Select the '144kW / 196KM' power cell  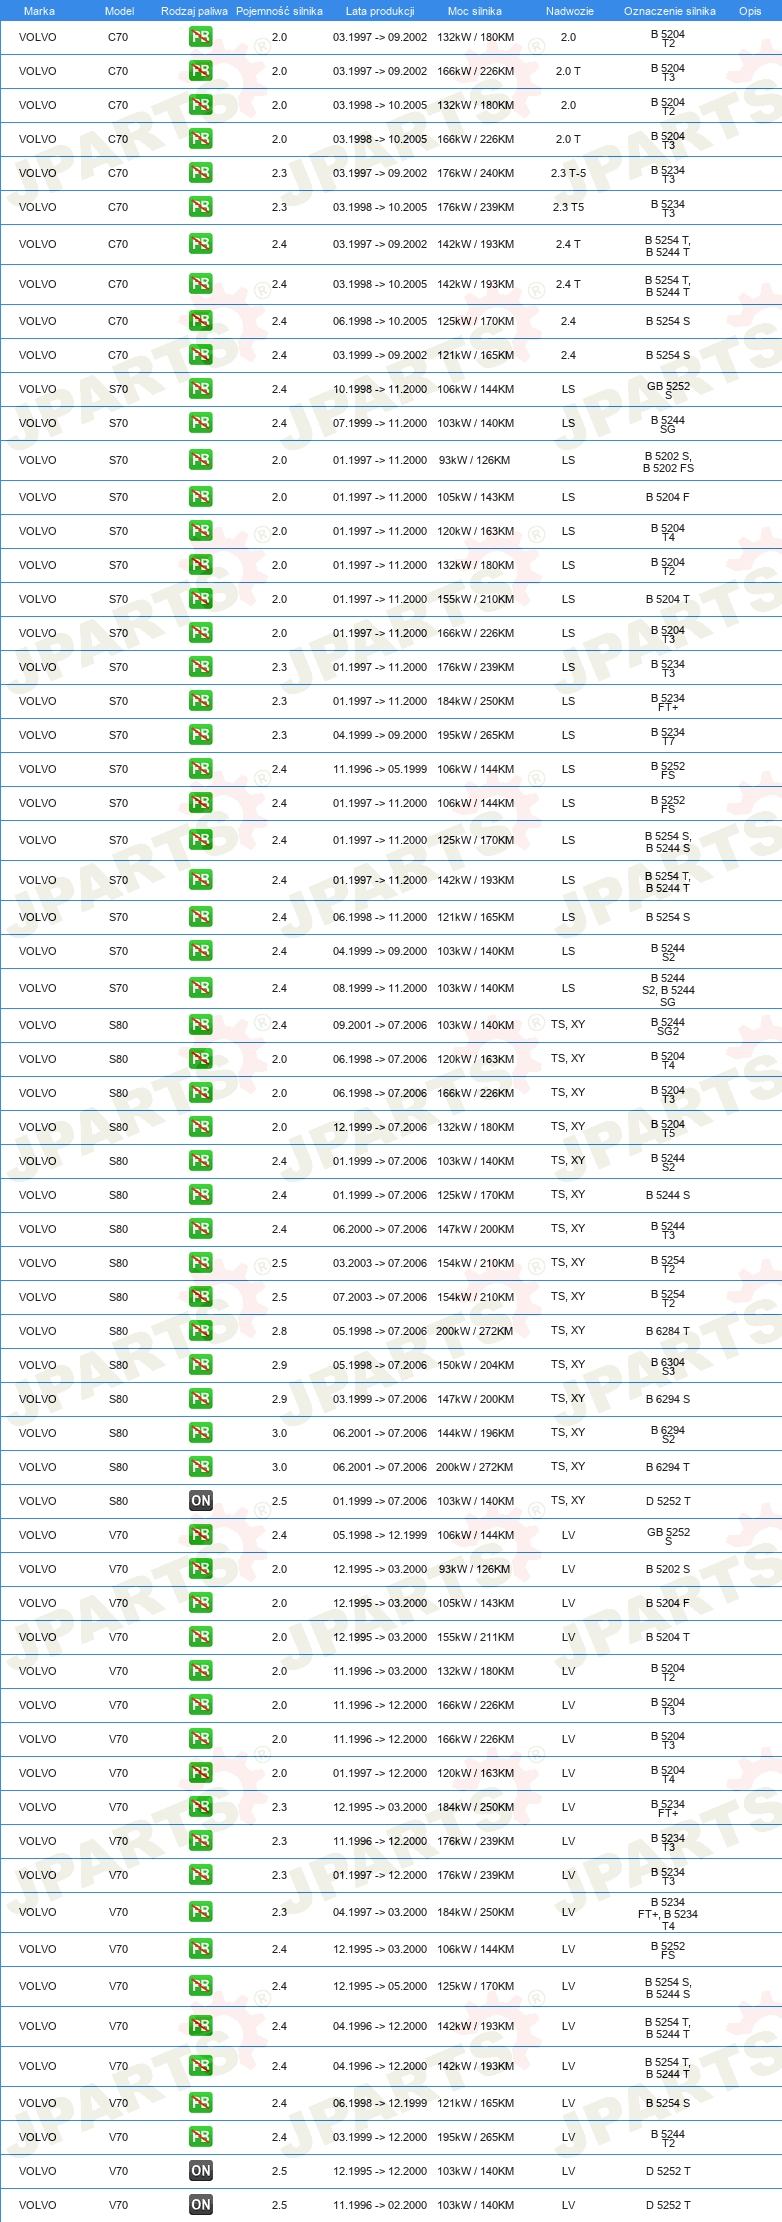pyautogui.click(x=476, y=1433)
